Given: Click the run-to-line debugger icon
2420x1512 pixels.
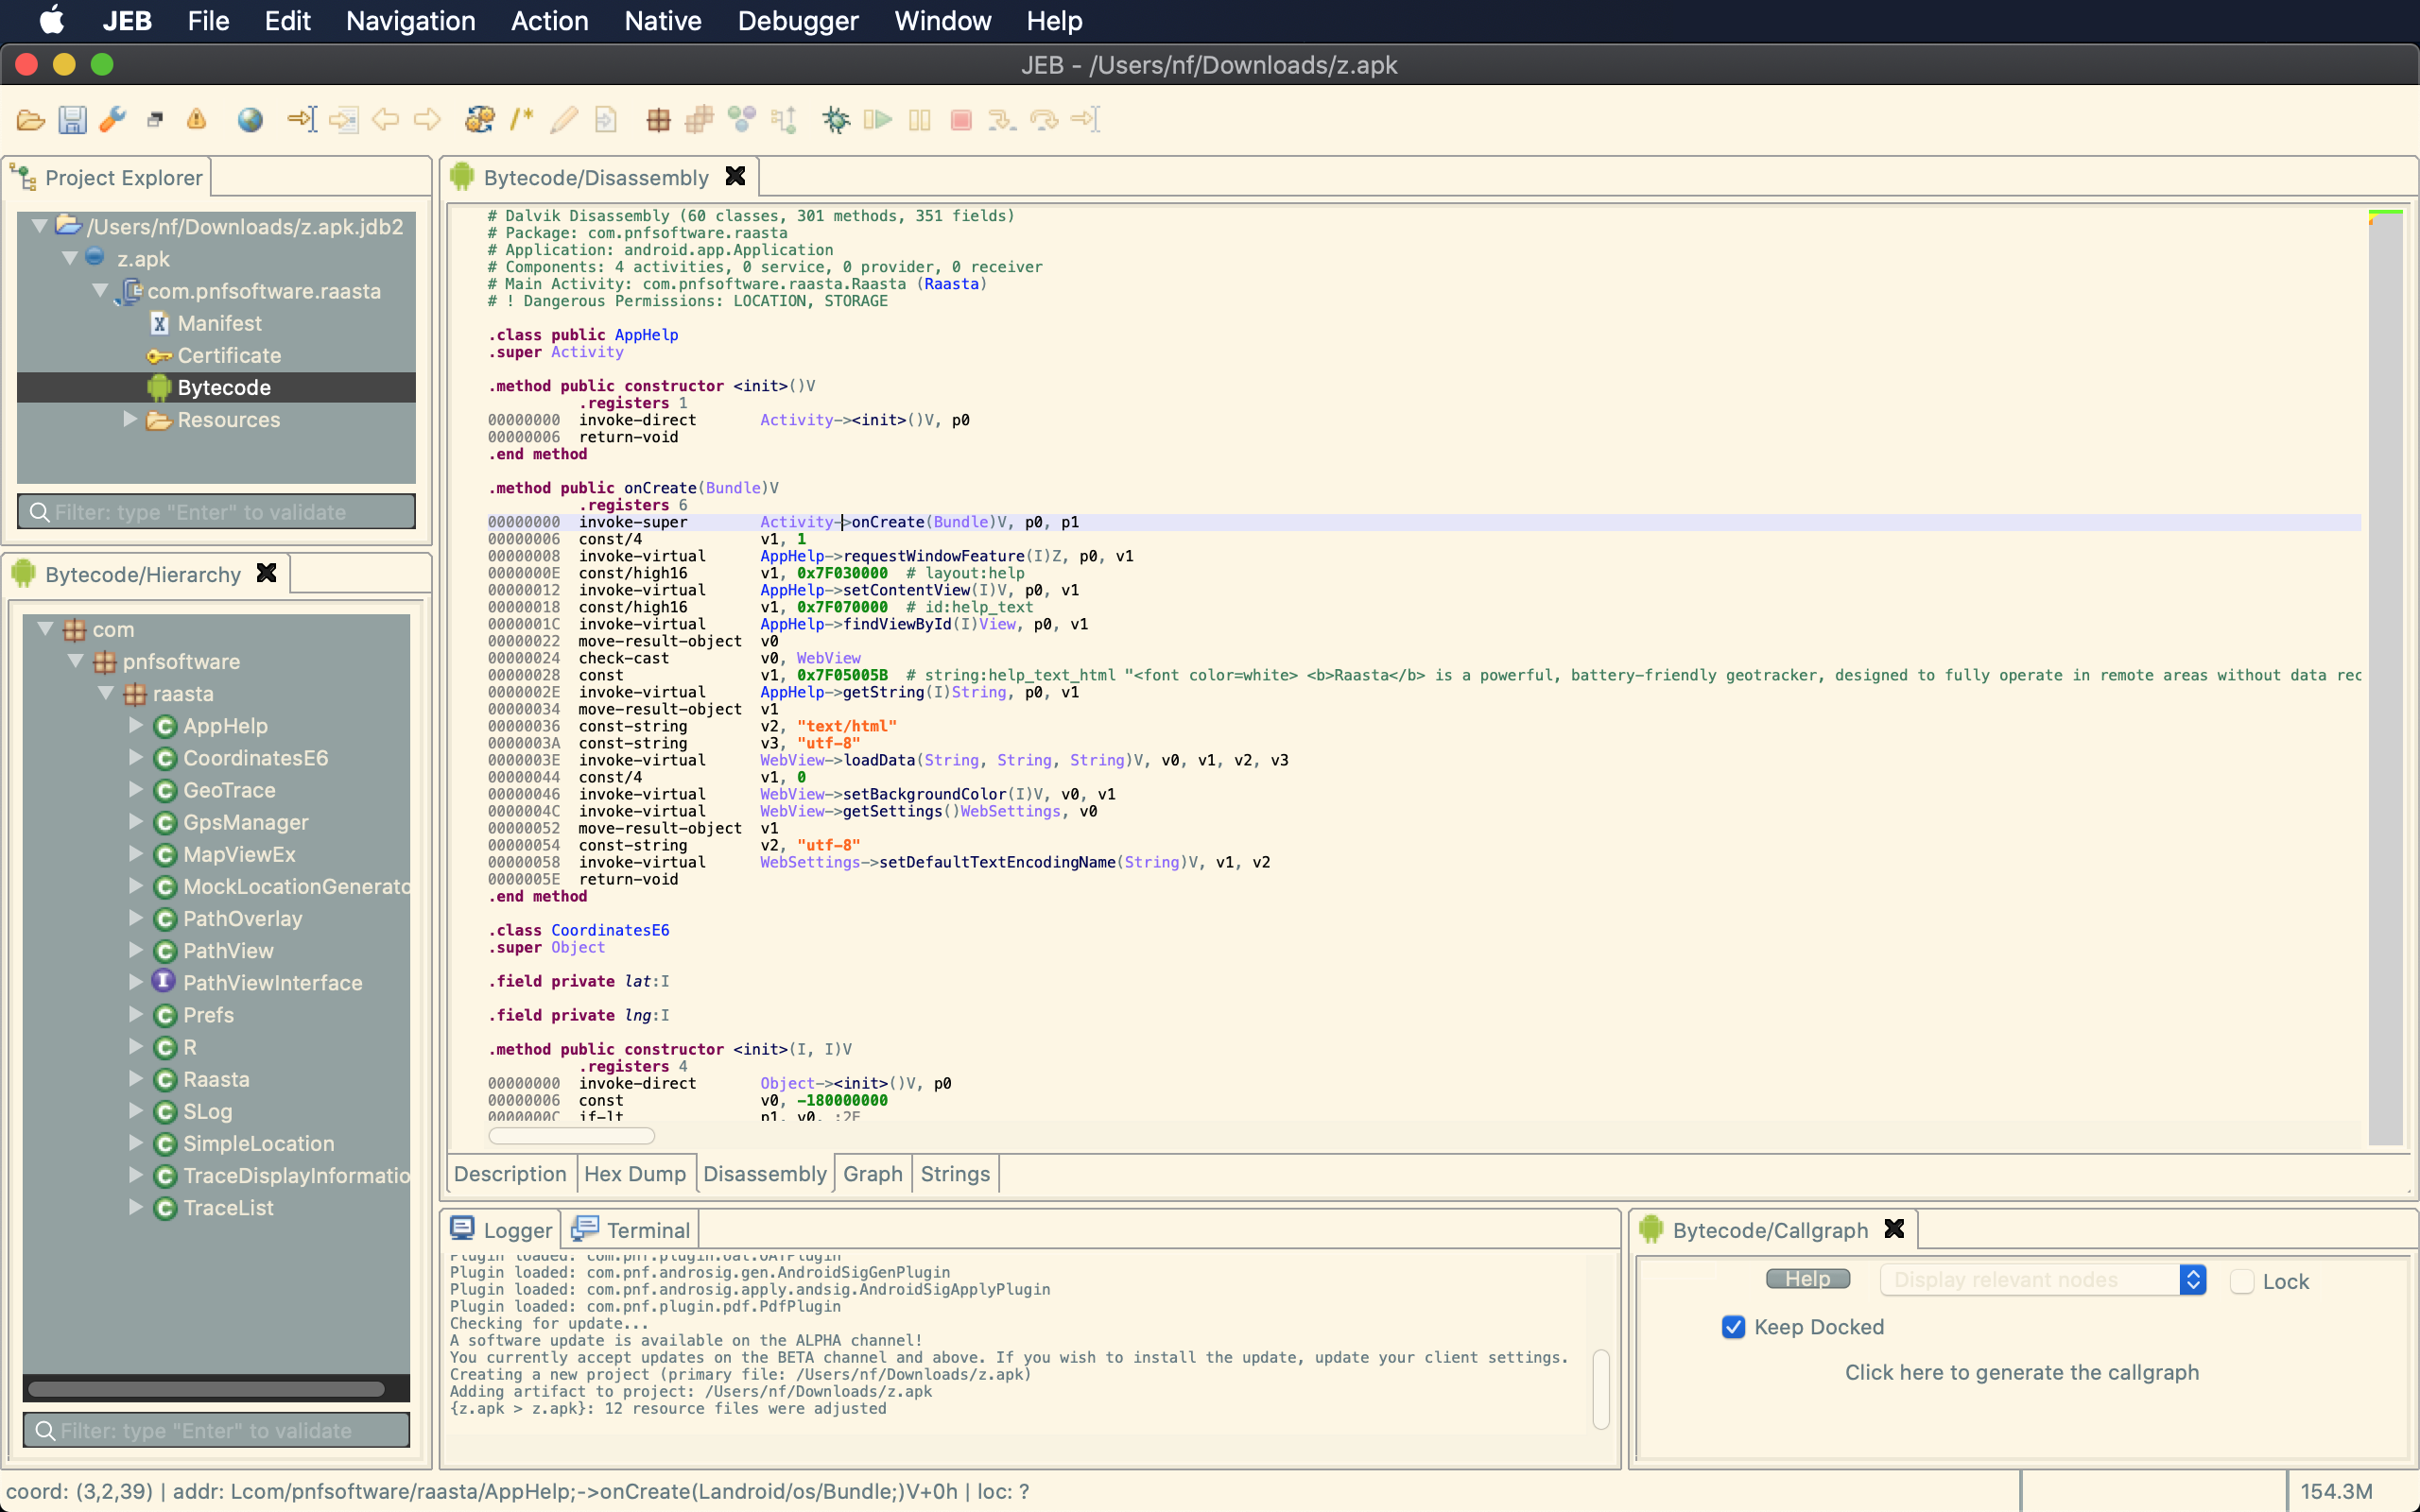Looking at the screenshot, I should 1085,120.
